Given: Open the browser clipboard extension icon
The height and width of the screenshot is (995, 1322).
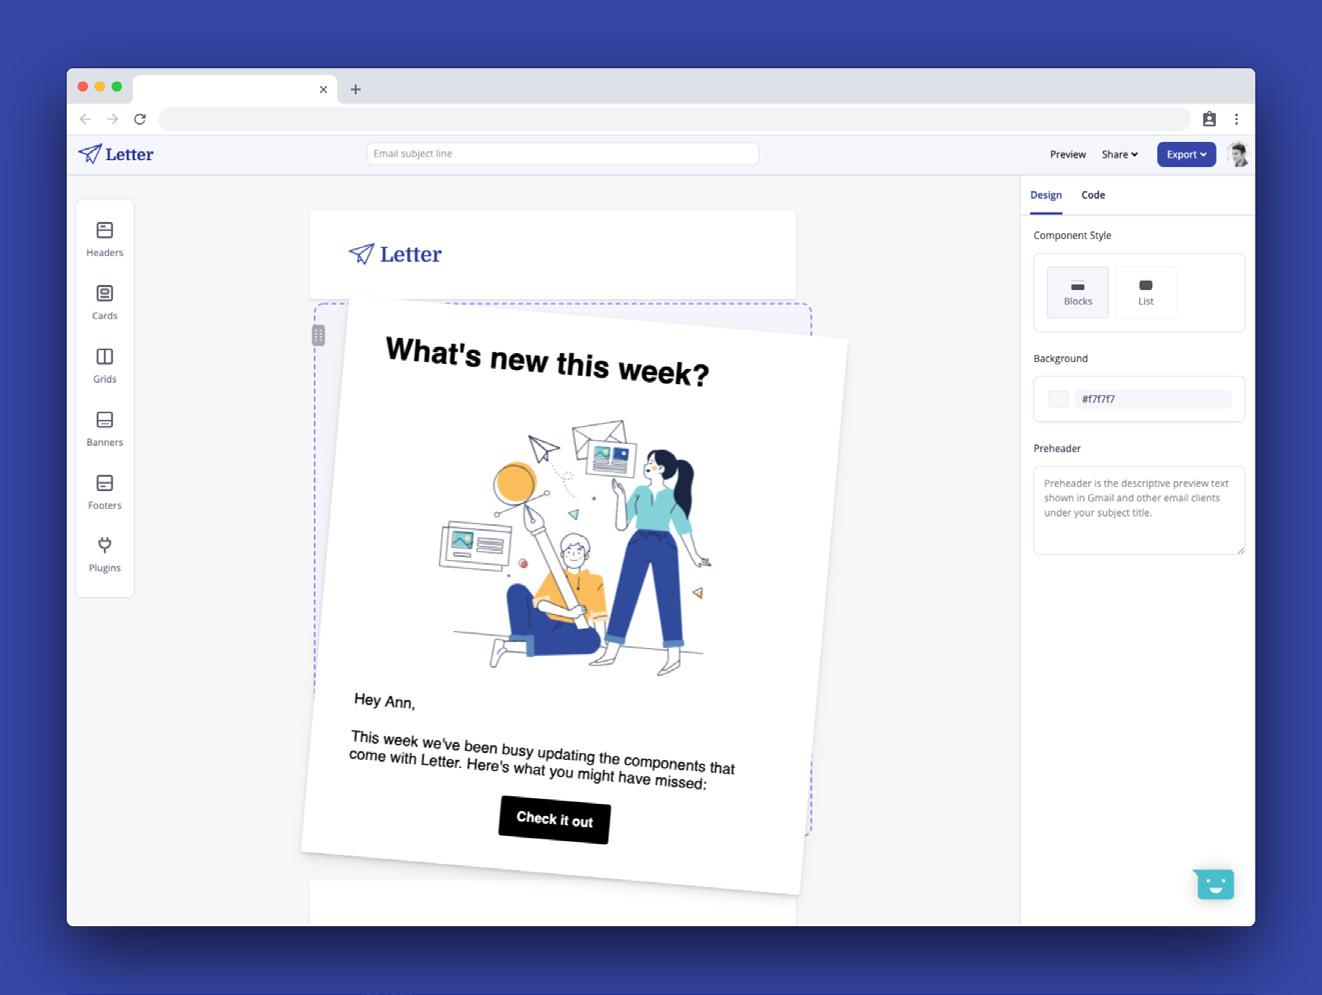Looking at the screenshot, I should pos(1209,119).
